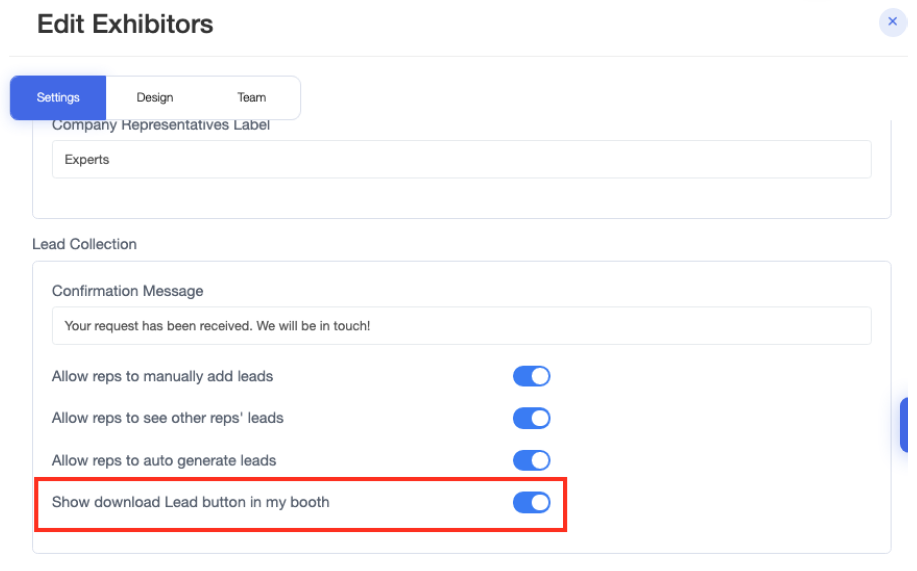Focus the Confirmation Message text field

click(461, 326)
